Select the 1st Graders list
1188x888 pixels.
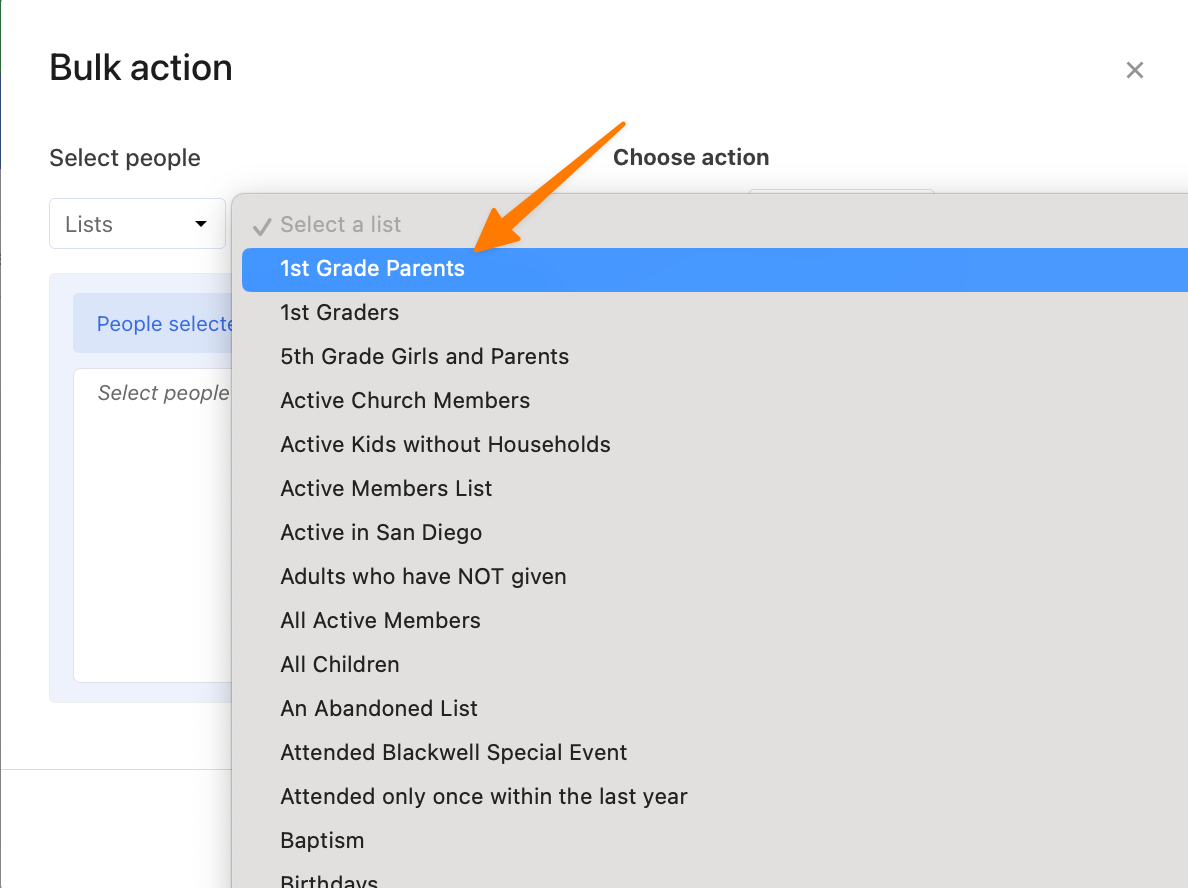click(x=714, y=313)
